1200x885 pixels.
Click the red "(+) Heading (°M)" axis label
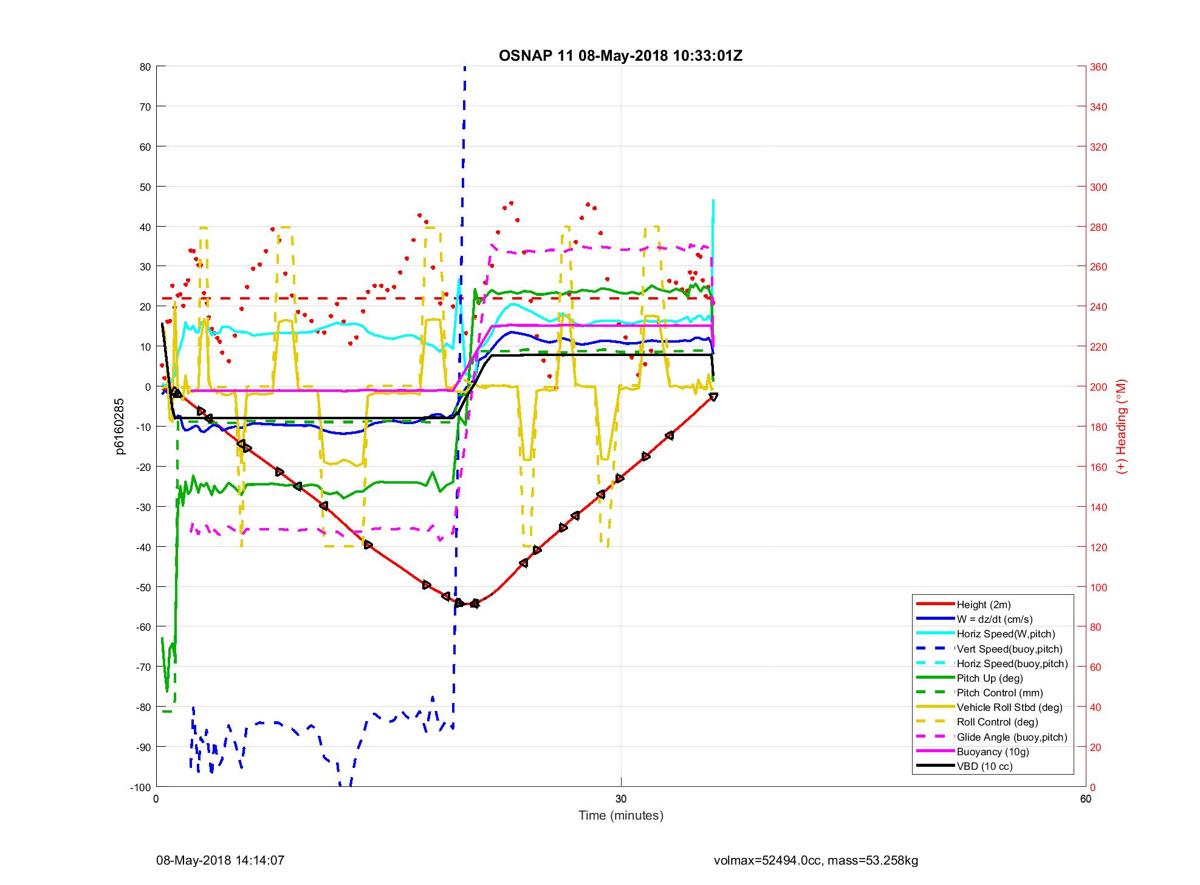tap(1122, 427)
